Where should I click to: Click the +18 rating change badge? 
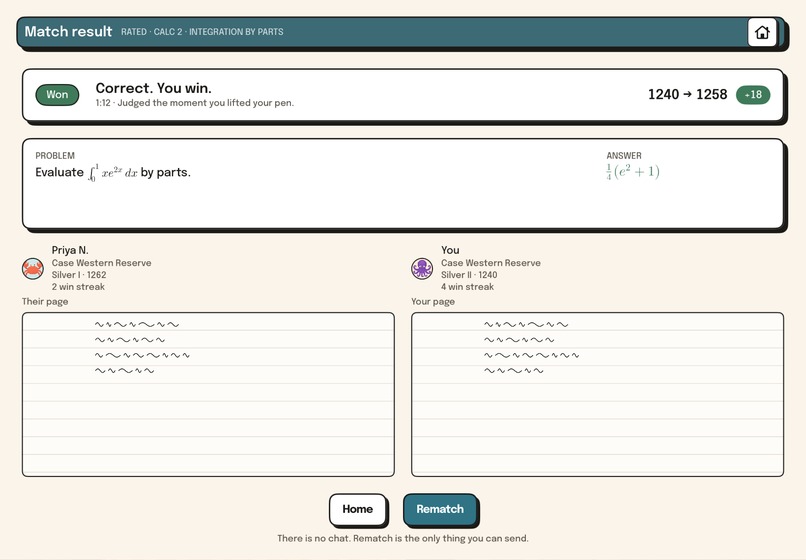coord(753,95)
